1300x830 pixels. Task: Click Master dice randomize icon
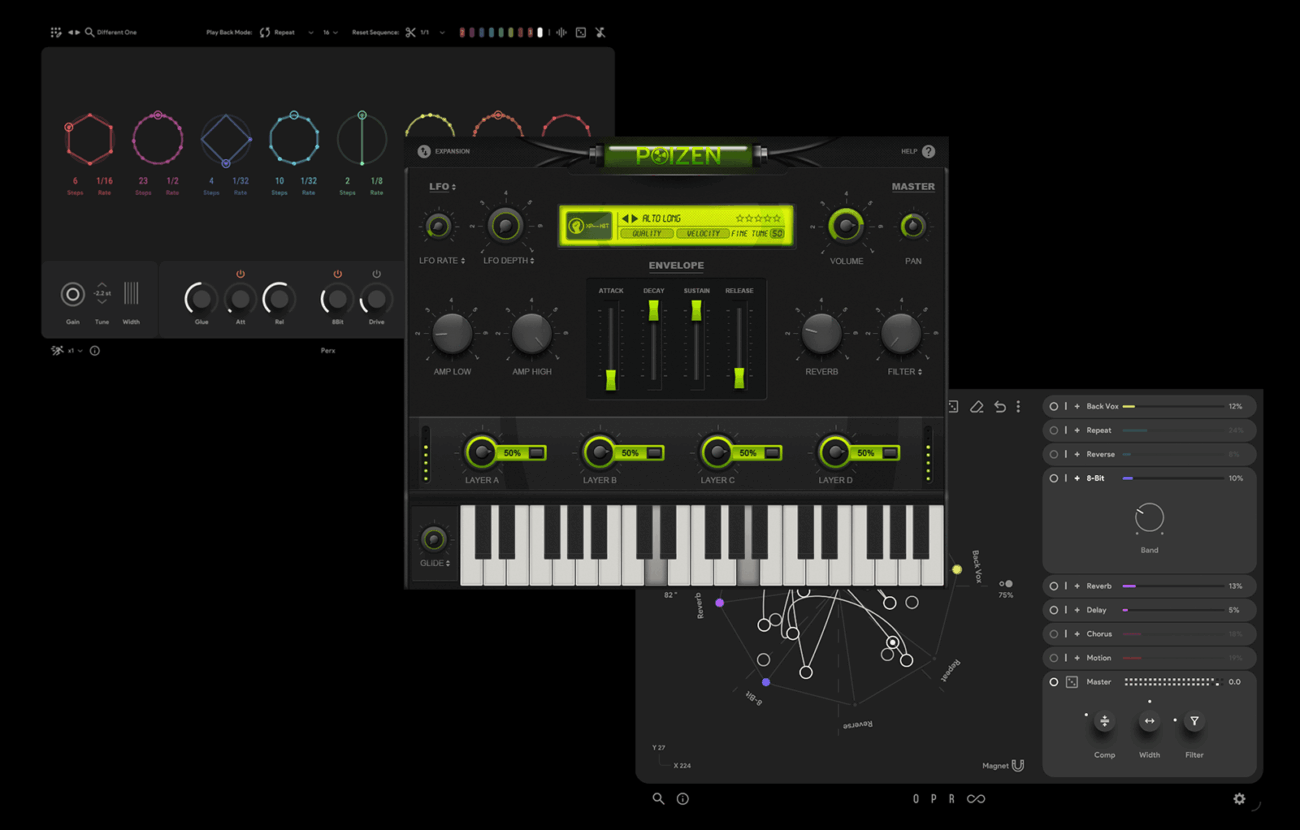1072,682
